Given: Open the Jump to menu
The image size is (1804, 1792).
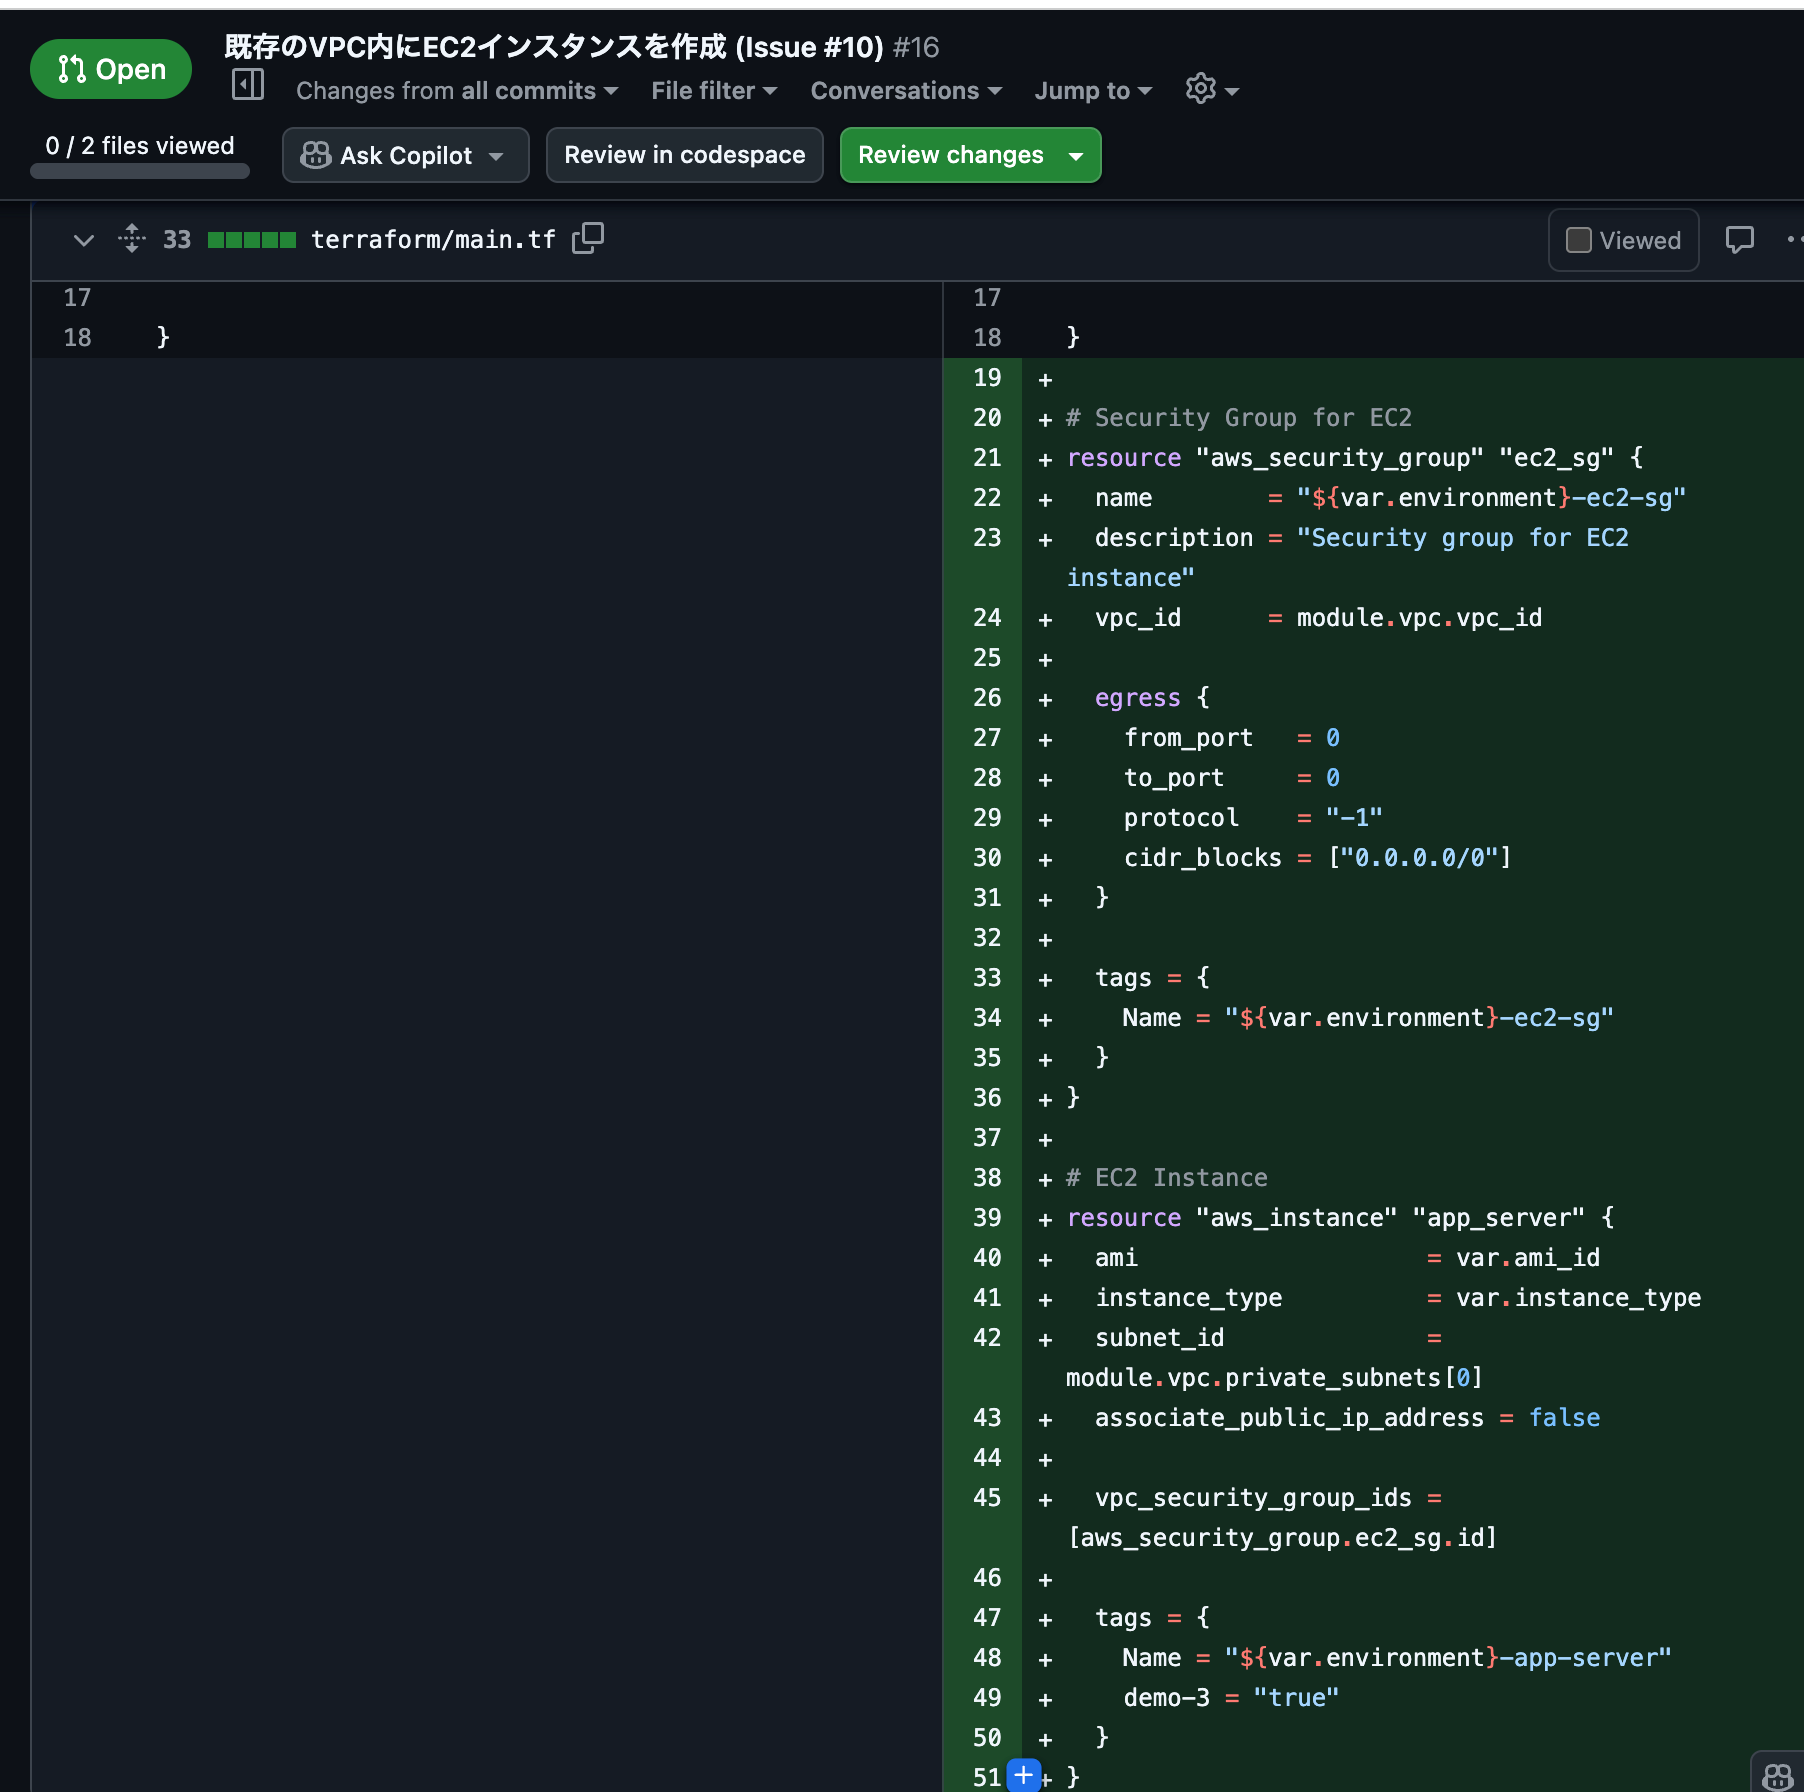Looking at the screenshot, I should click(x=1093, y=91).
